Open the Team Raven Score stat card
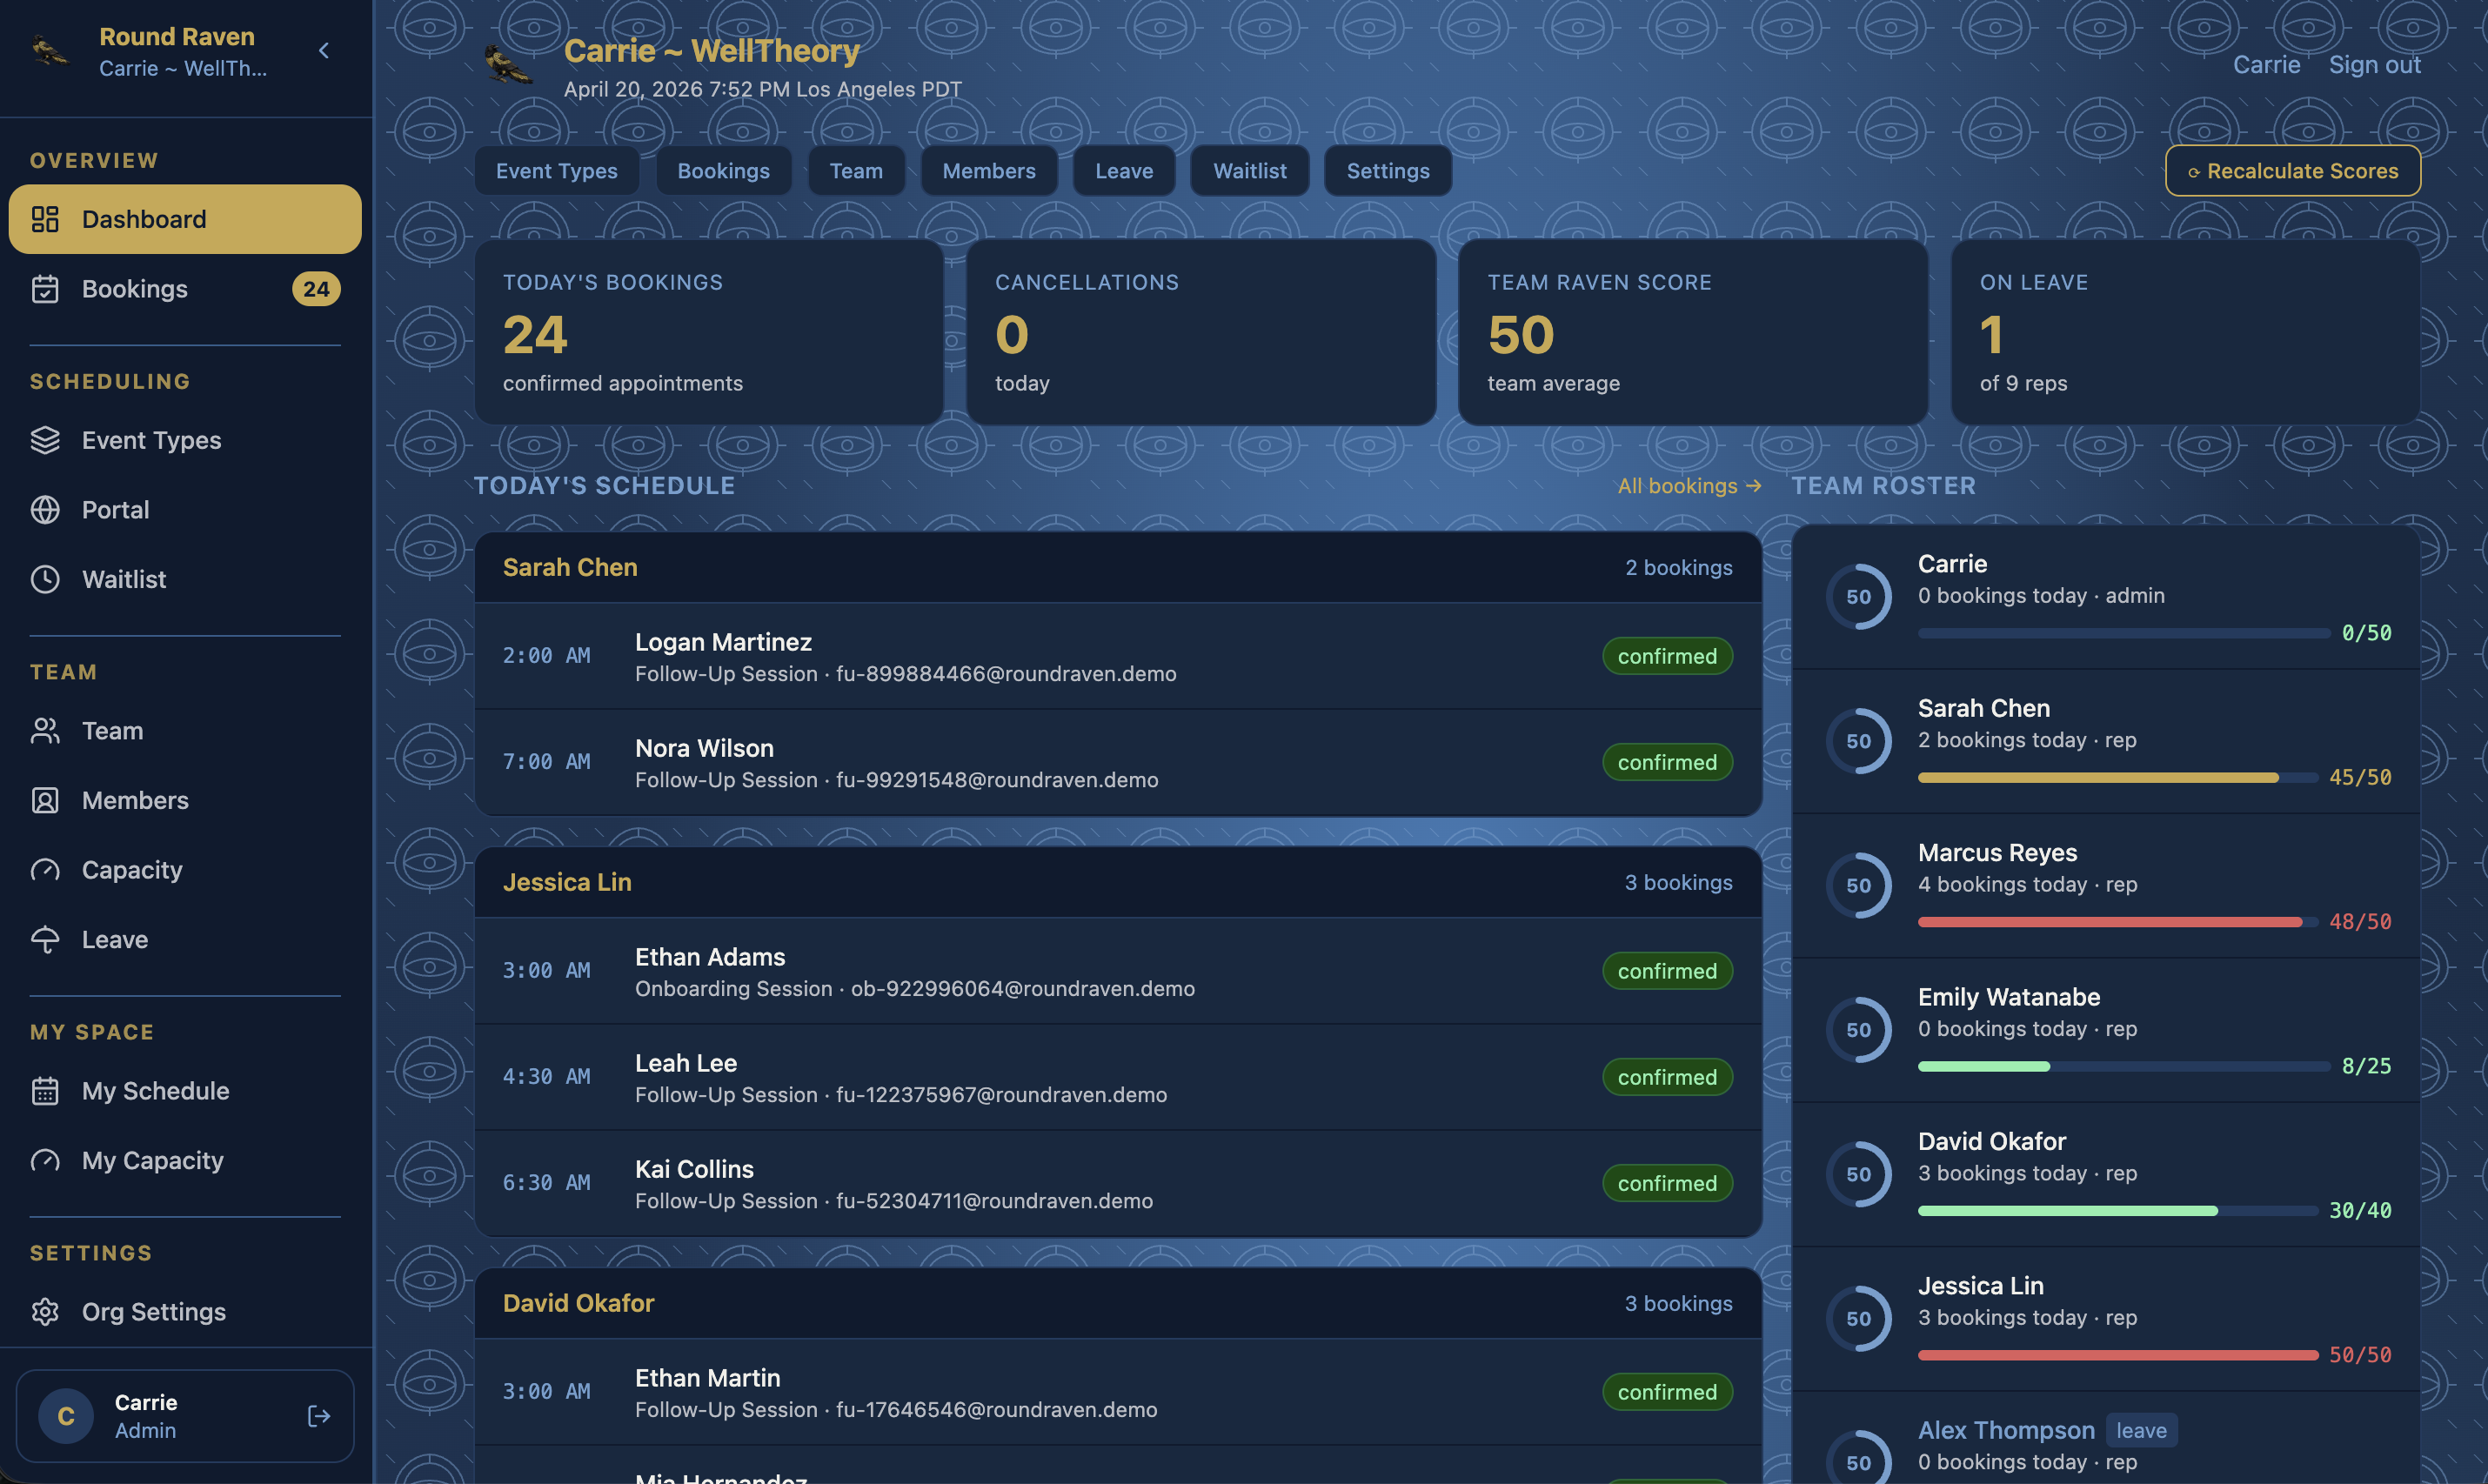 [x=1693, y=332]
